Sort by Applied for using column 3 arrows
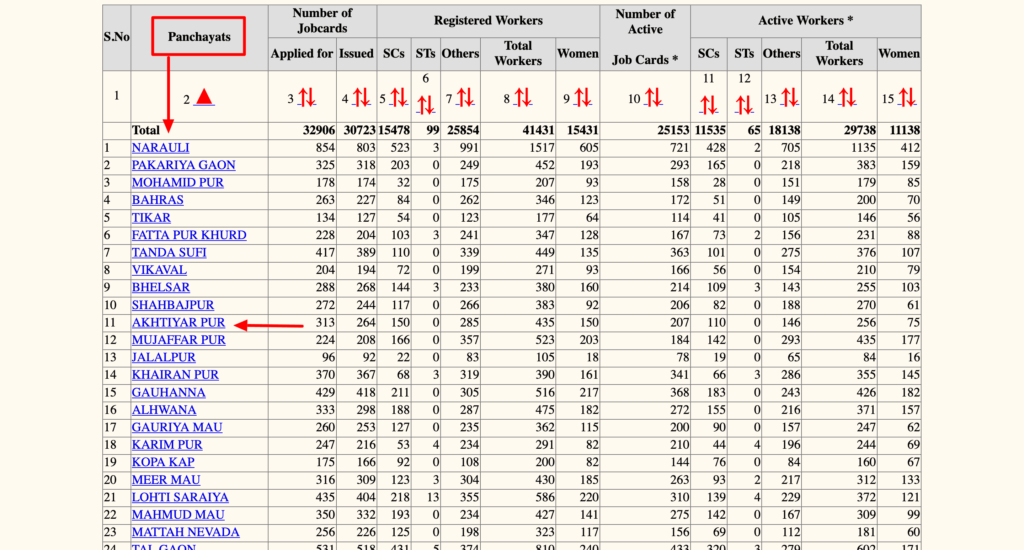1024x550 pixels. (x=307, y=97)
